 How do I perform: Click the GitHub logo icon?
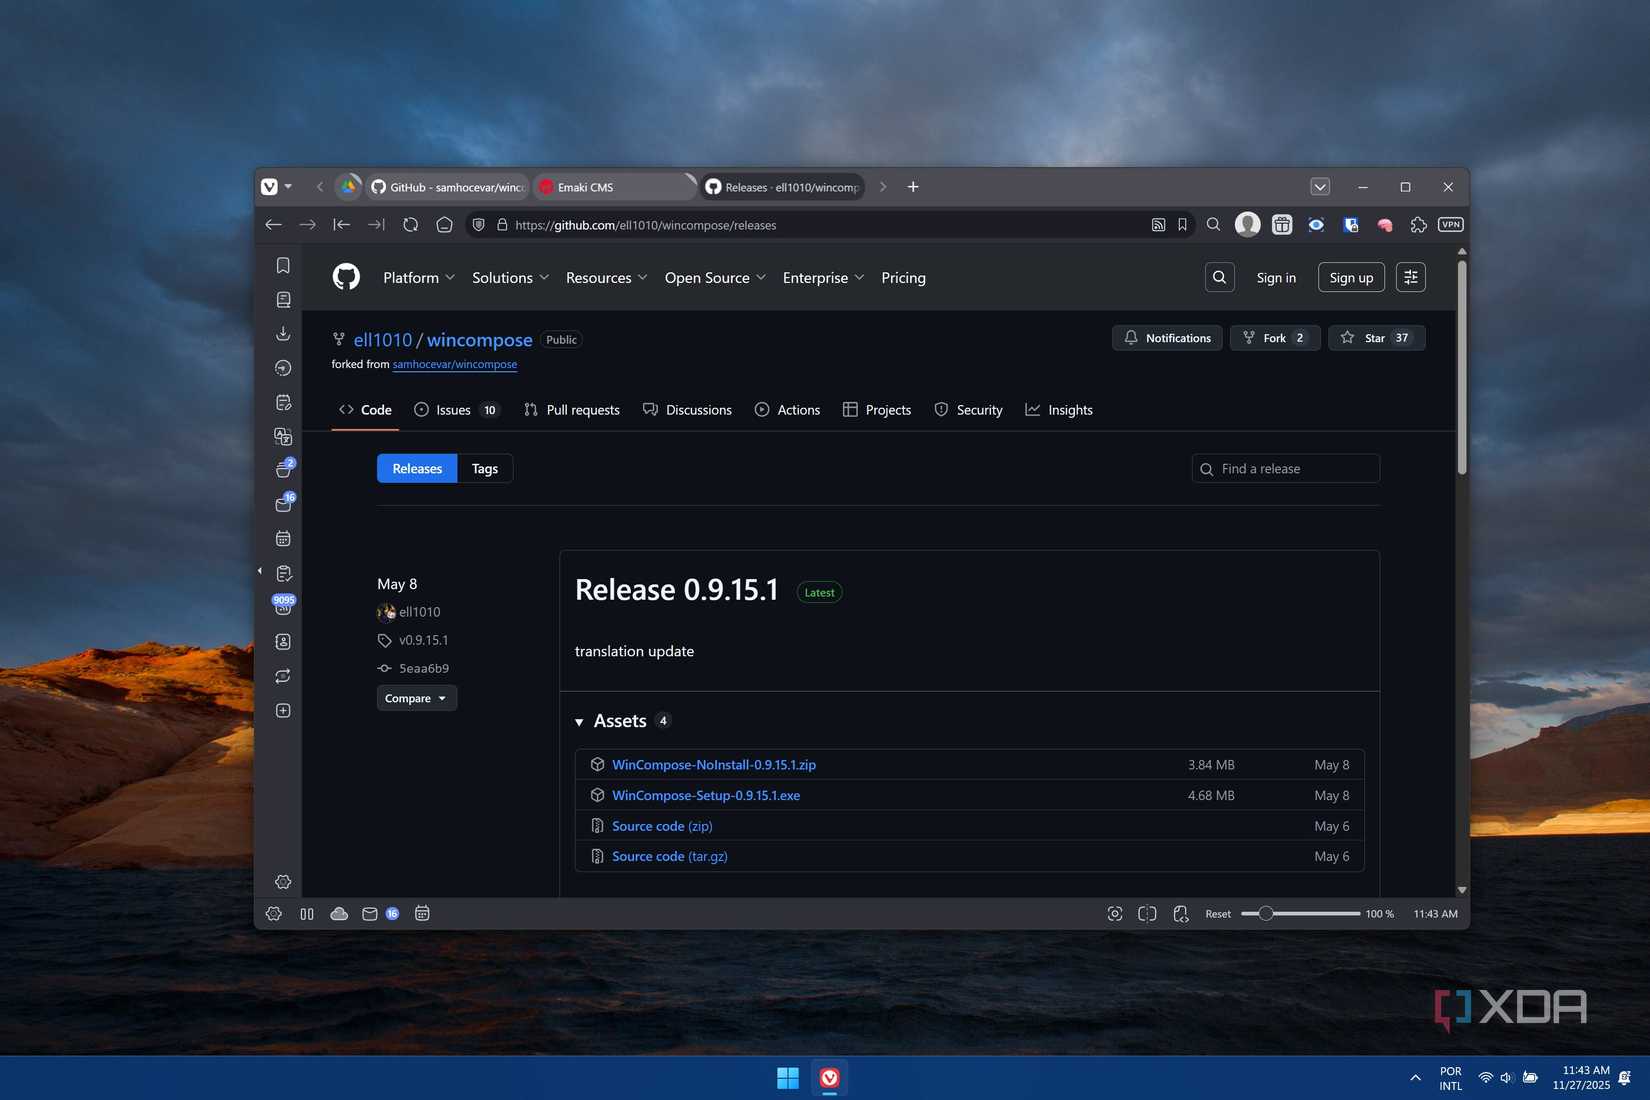pos(346,277)
